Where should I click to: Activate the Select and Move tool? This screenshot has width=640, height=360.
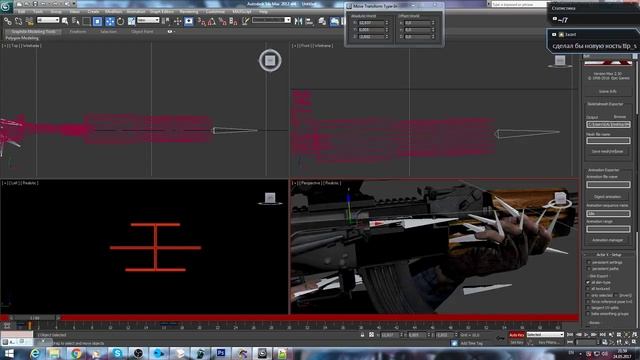[110, 21]
